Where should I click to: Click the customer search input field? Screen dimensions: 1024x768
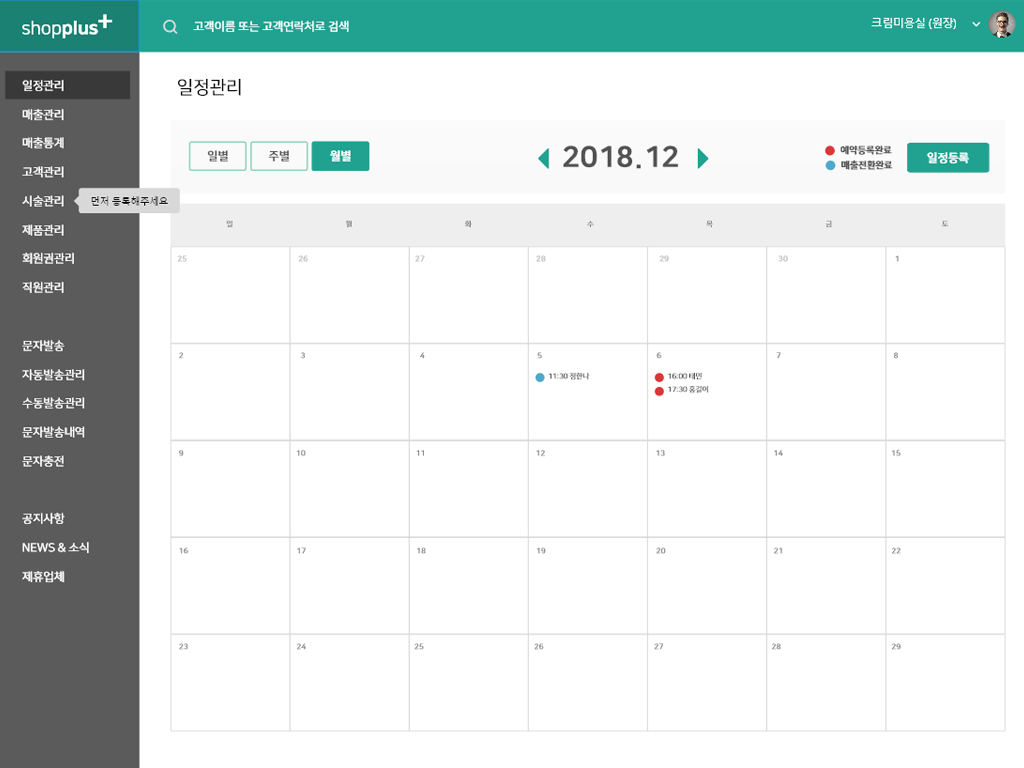pyautogui.click(x=400, y=27)
